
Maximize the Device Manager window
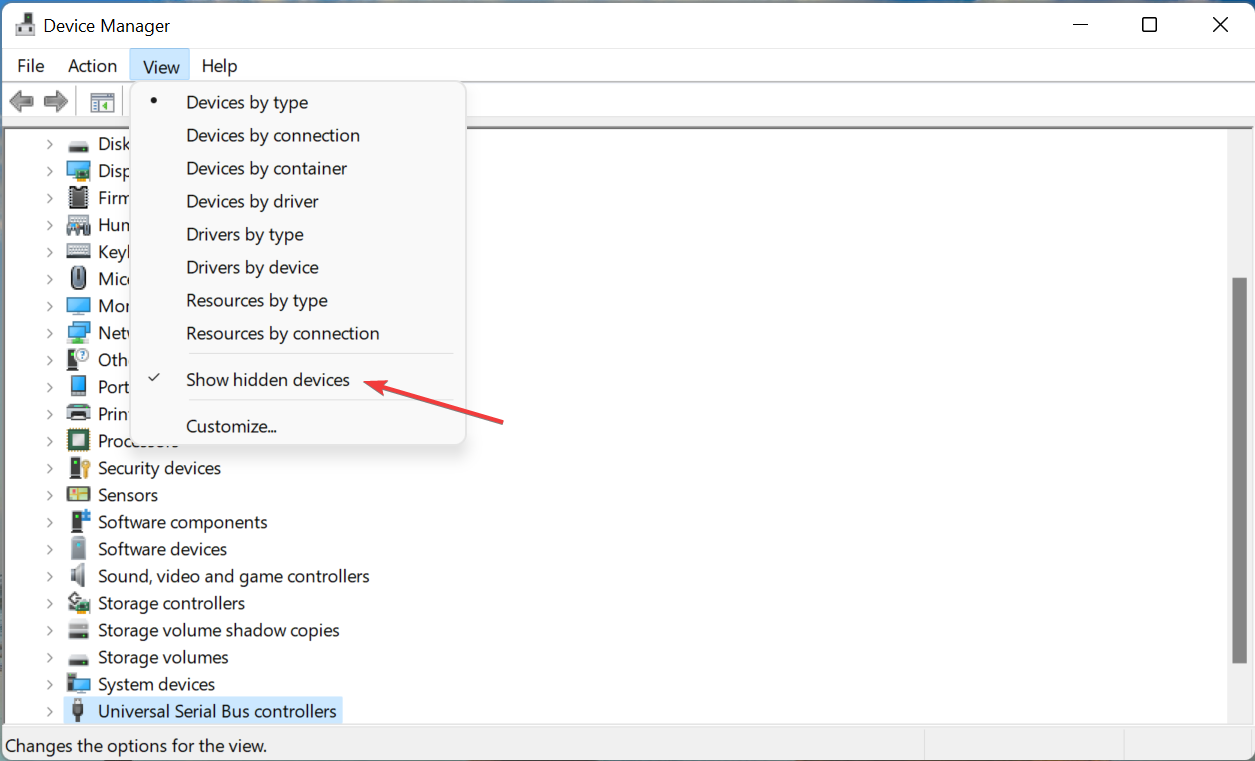(1150, 25)
